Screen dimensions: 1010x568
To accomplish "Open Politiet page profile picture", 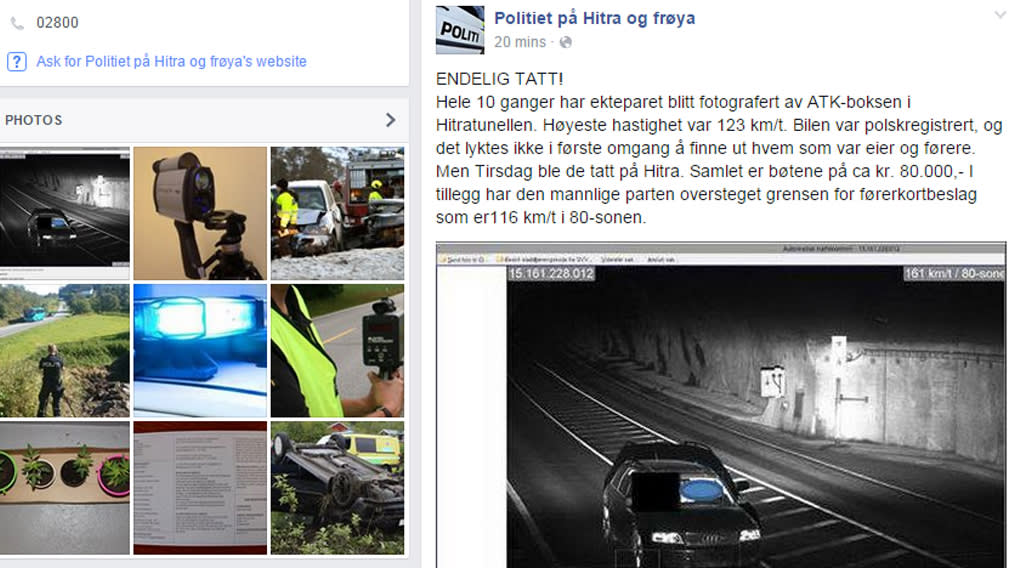I will pyautogui.click(x=460, y=30).
